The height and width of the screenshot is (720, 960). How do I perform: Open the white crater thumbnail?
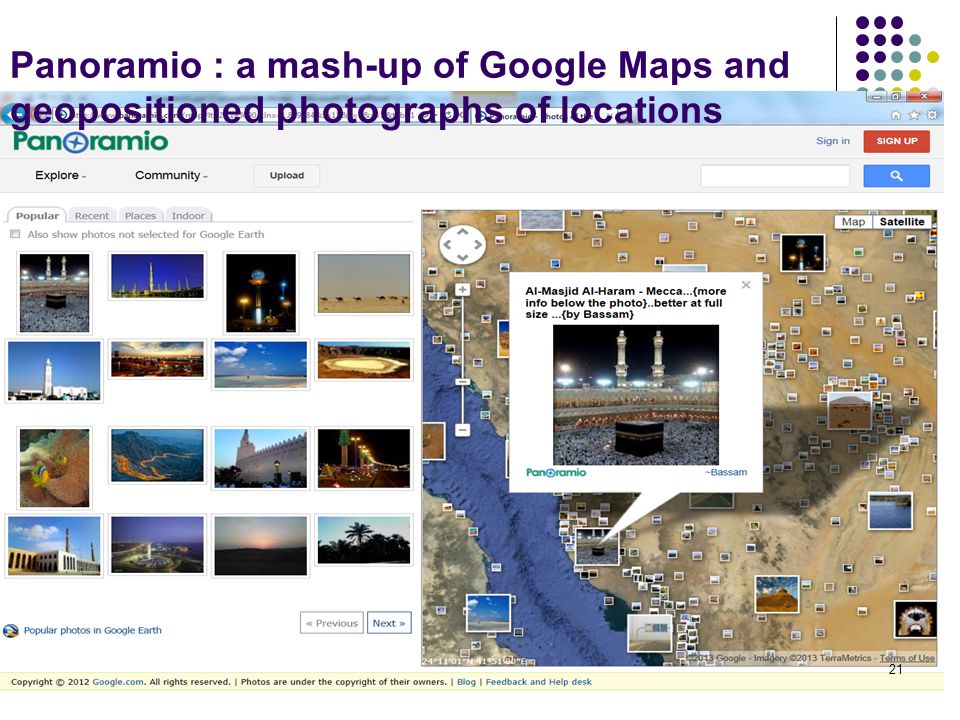click(364, 360)
